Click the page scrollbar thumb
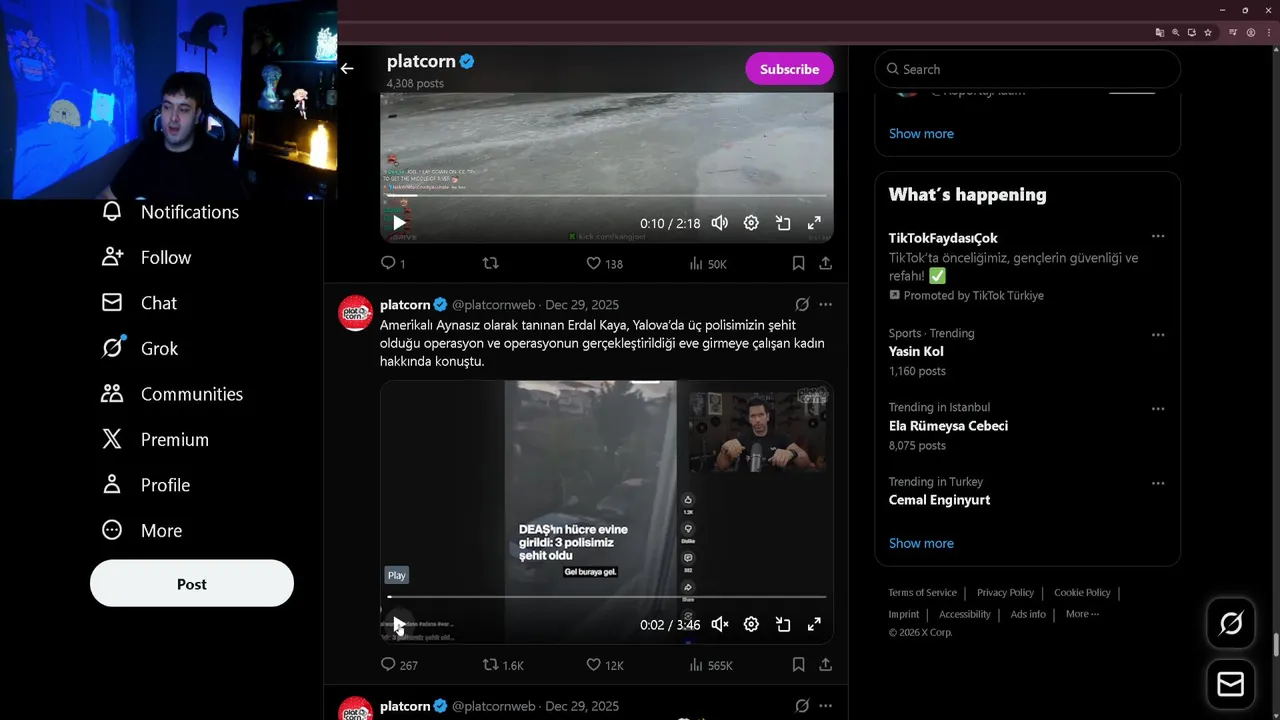The height and width of the screenshot is (720, 1280). coord(1275,645)
